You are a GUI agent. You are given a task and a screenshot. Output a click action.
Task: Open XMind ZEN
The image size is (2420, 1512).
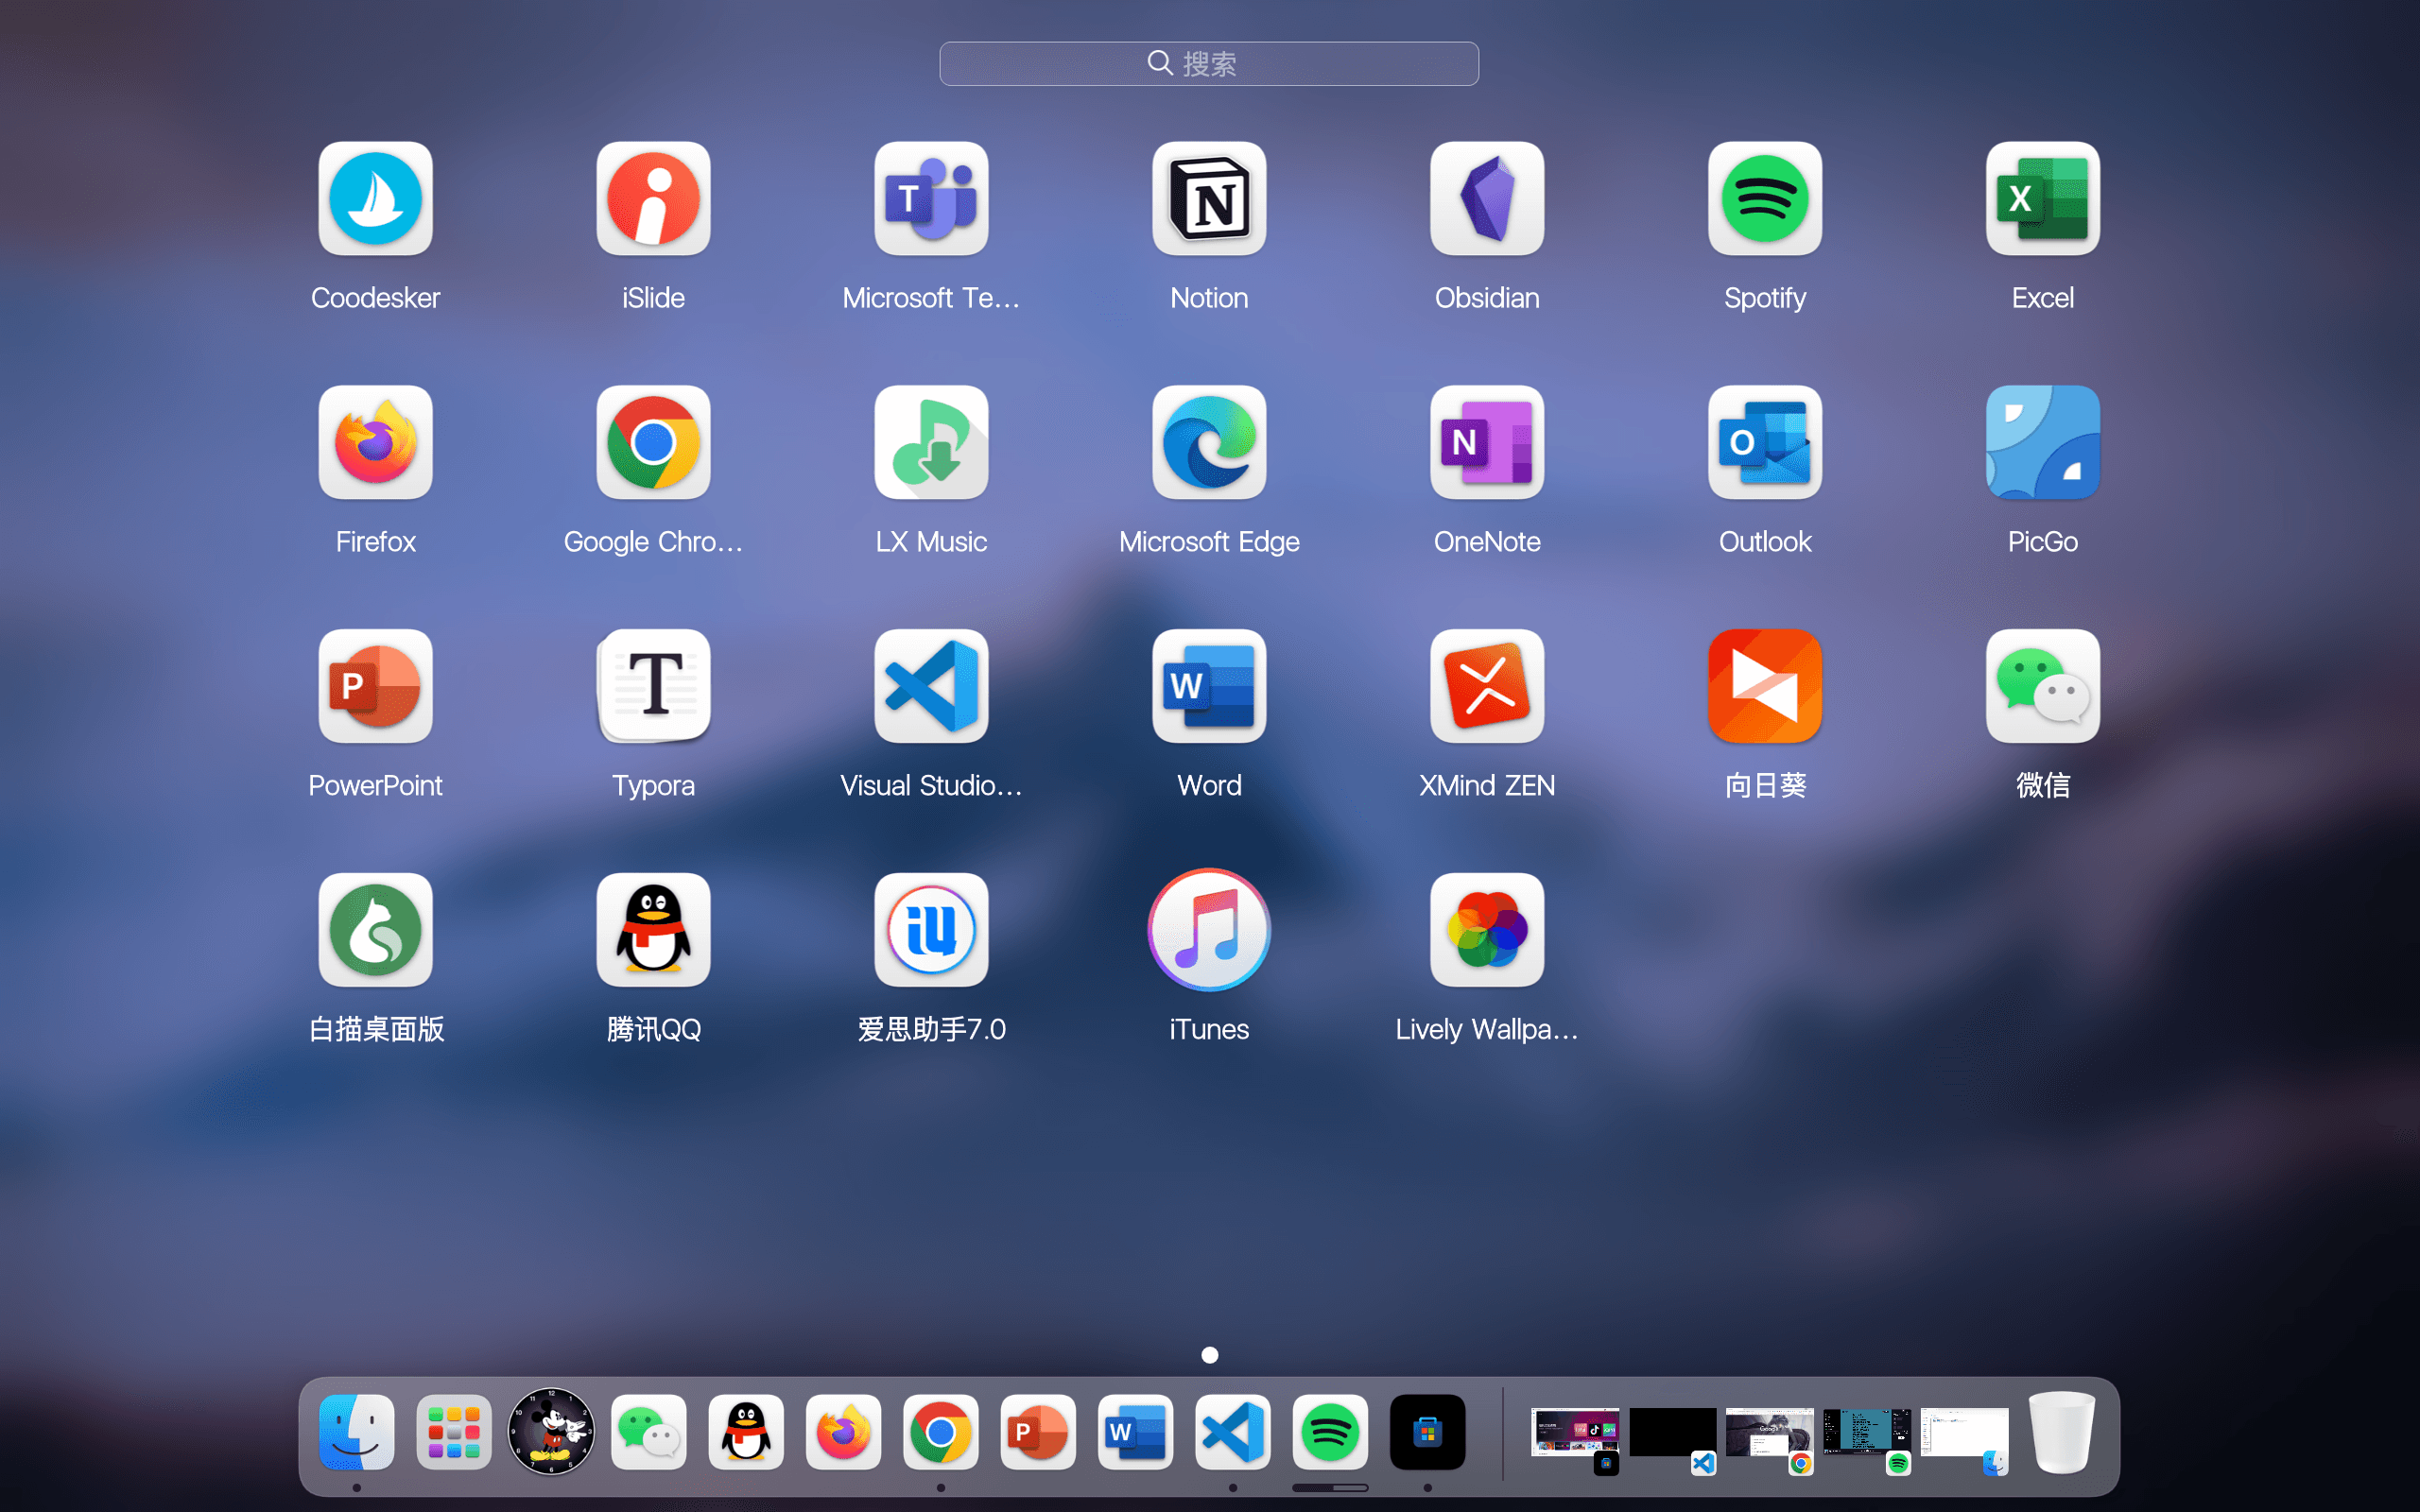(x=1487, y=686)
